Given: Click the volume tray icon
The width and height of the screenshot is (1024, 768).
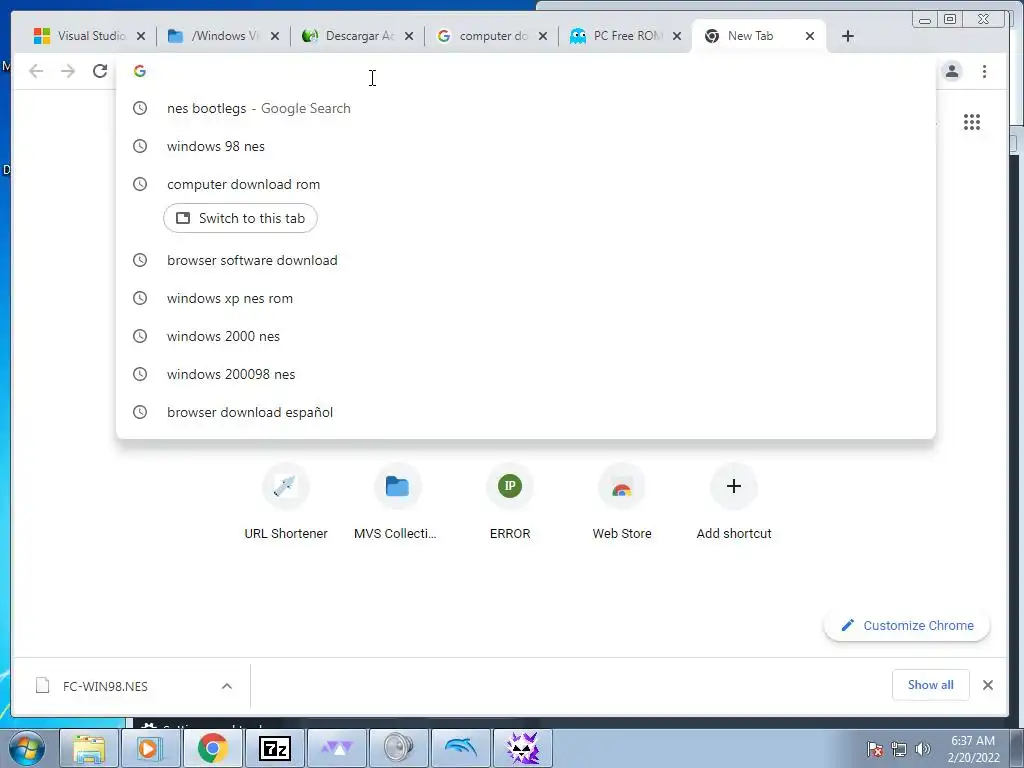Looking at the screenshot, I should (x=923, y=749).
